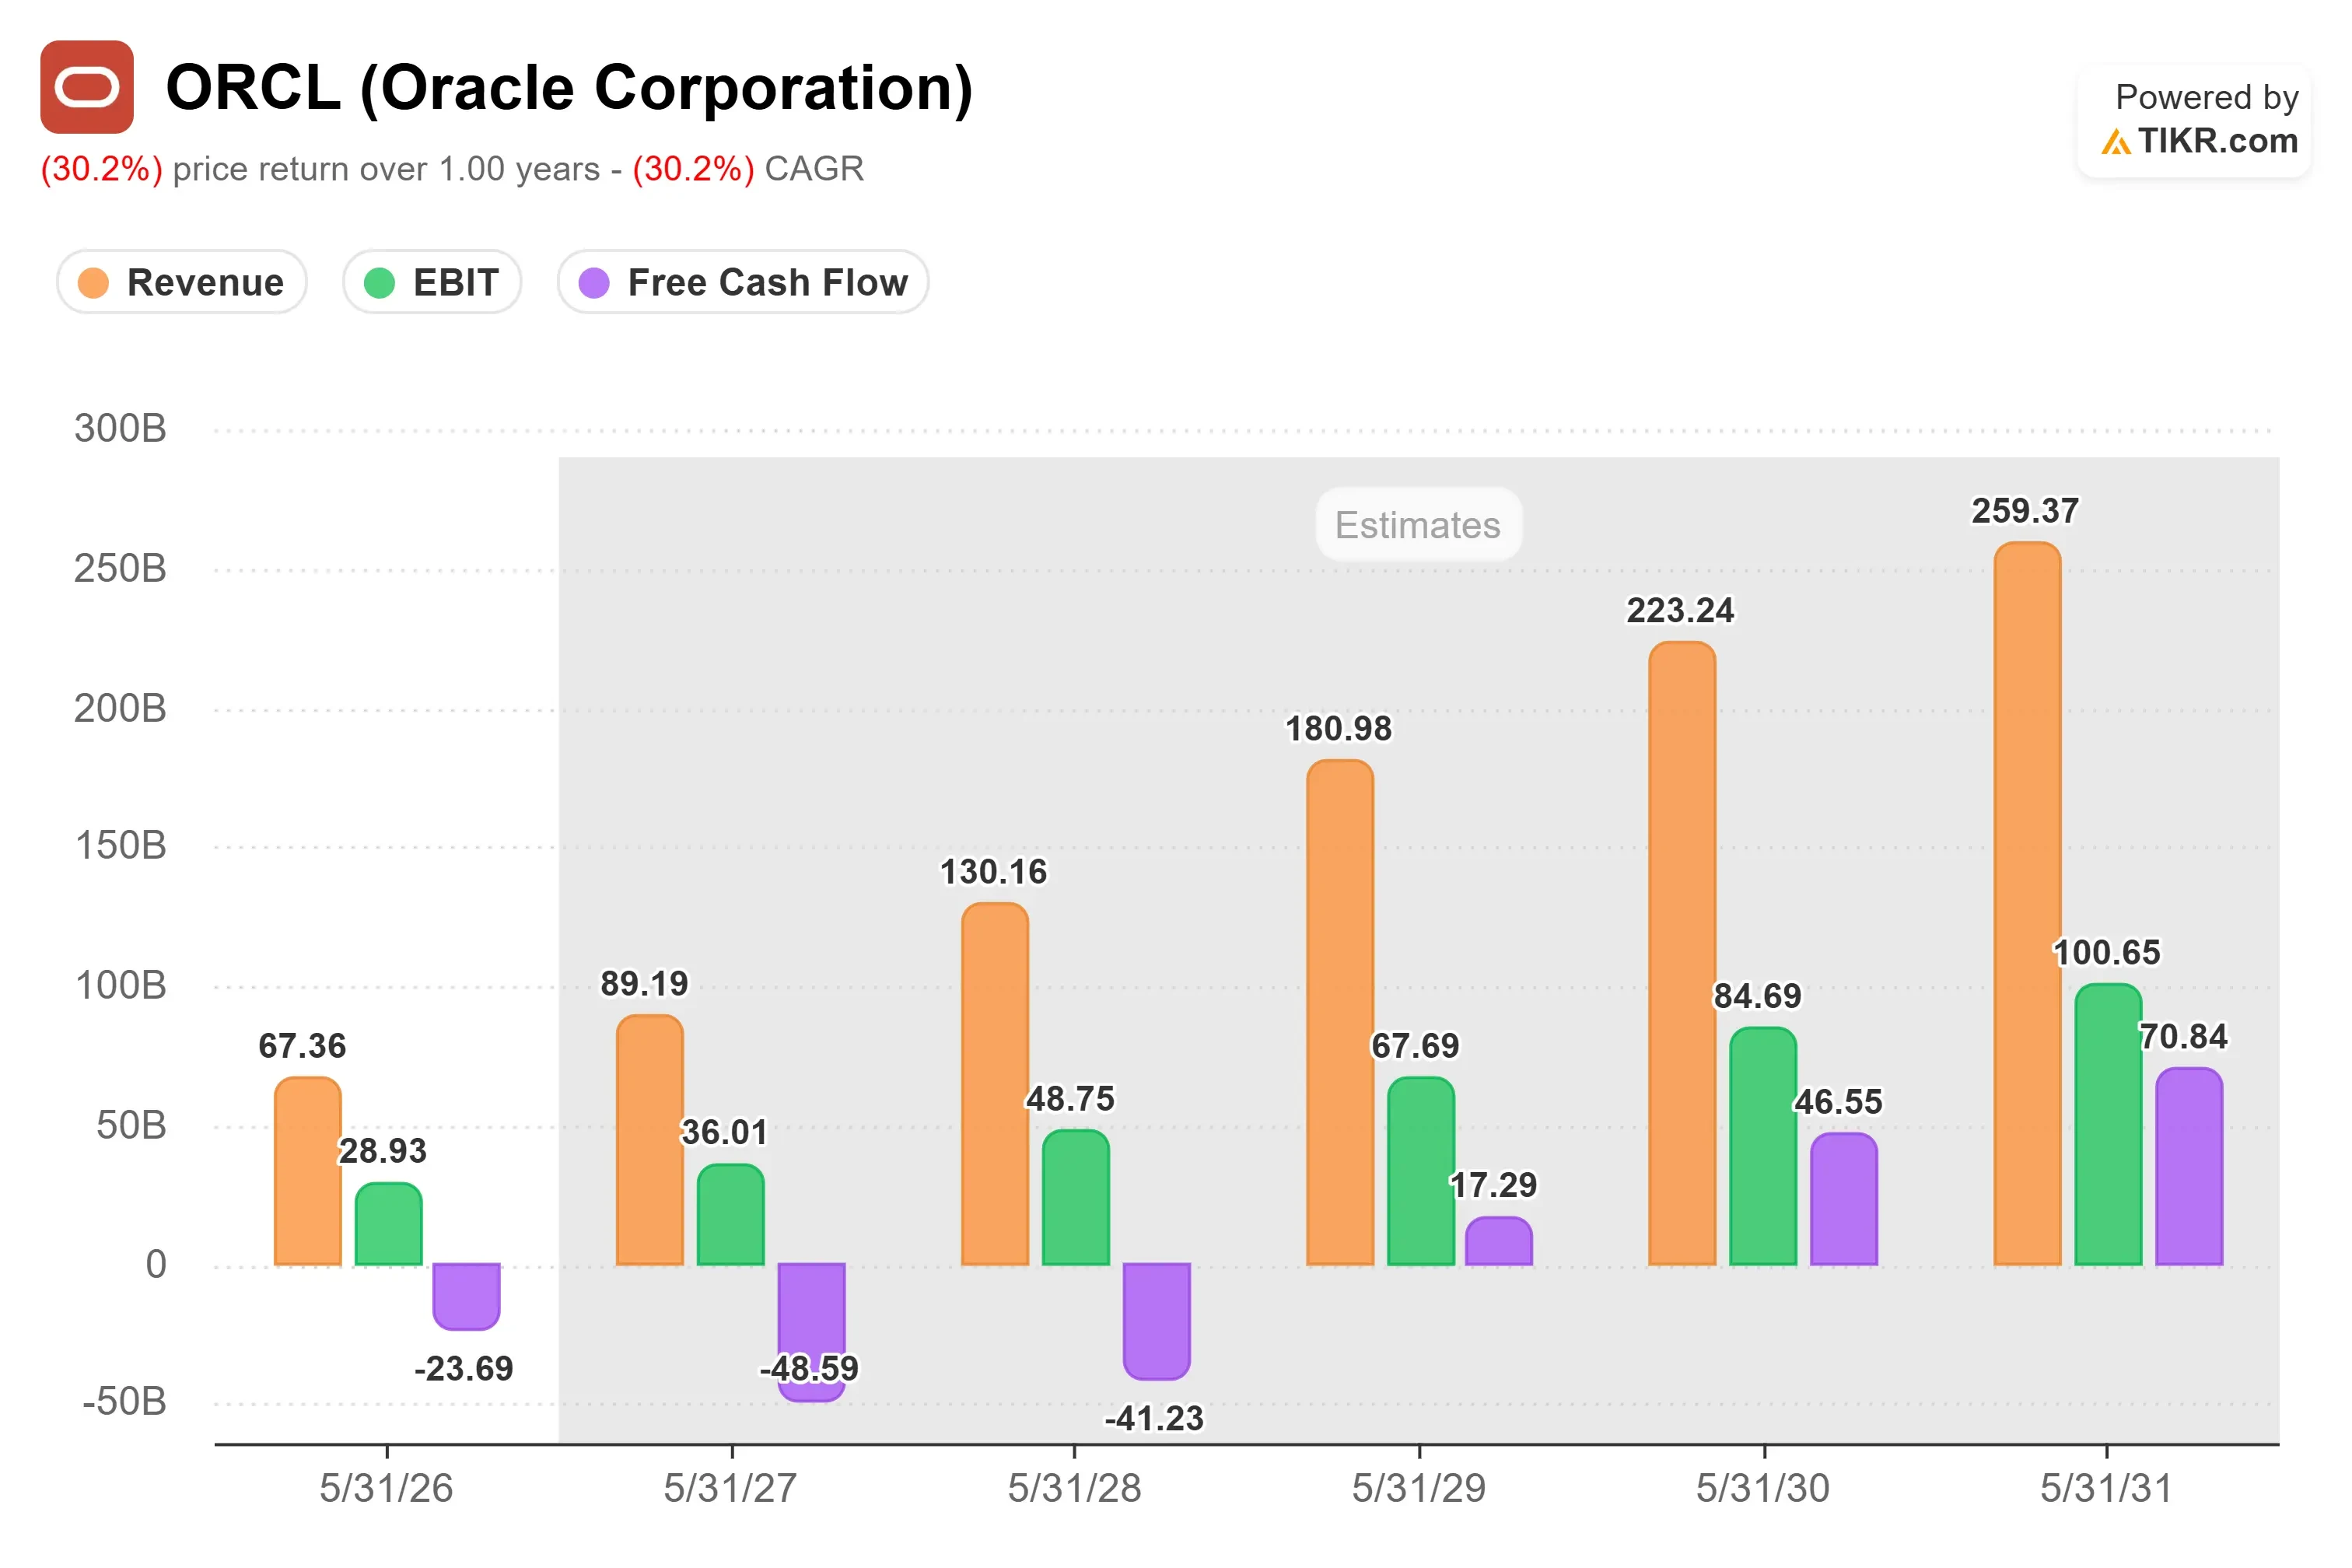2352x1568 pixels.
Task: Click the 5/31/31 axis label
Action: click(2107, 1488)
